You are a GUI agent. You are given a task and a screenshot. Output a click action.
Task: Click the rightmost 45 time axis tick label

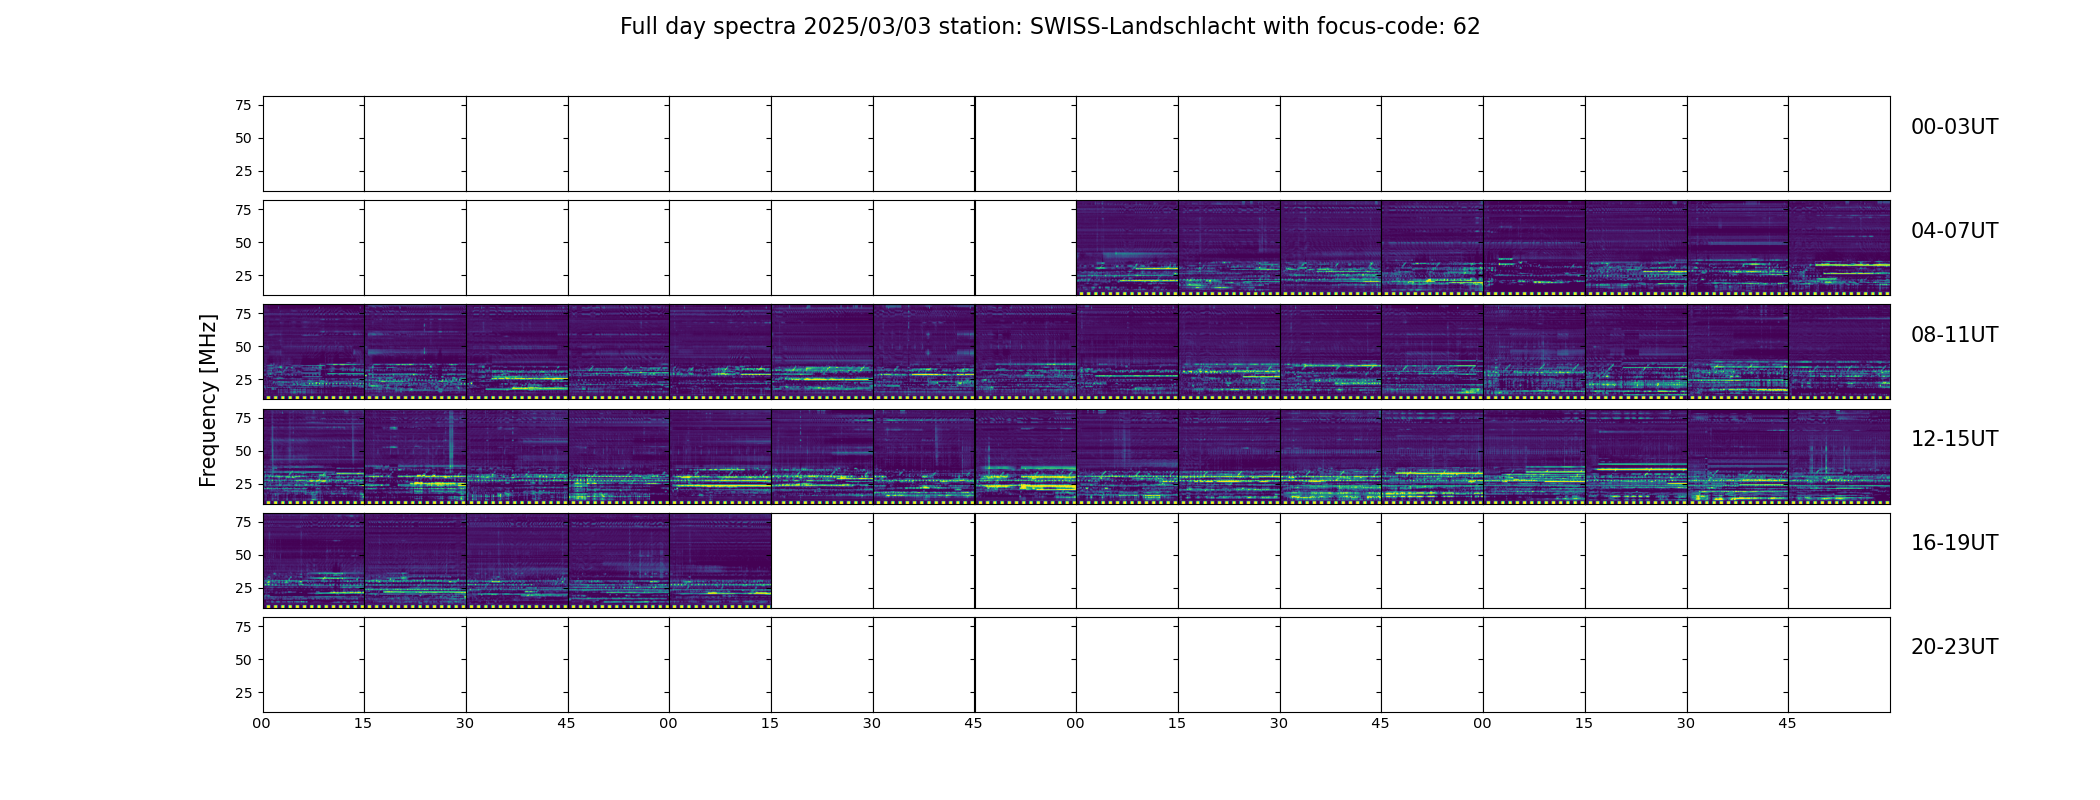pyautogui.click(x=1787, y=723)
